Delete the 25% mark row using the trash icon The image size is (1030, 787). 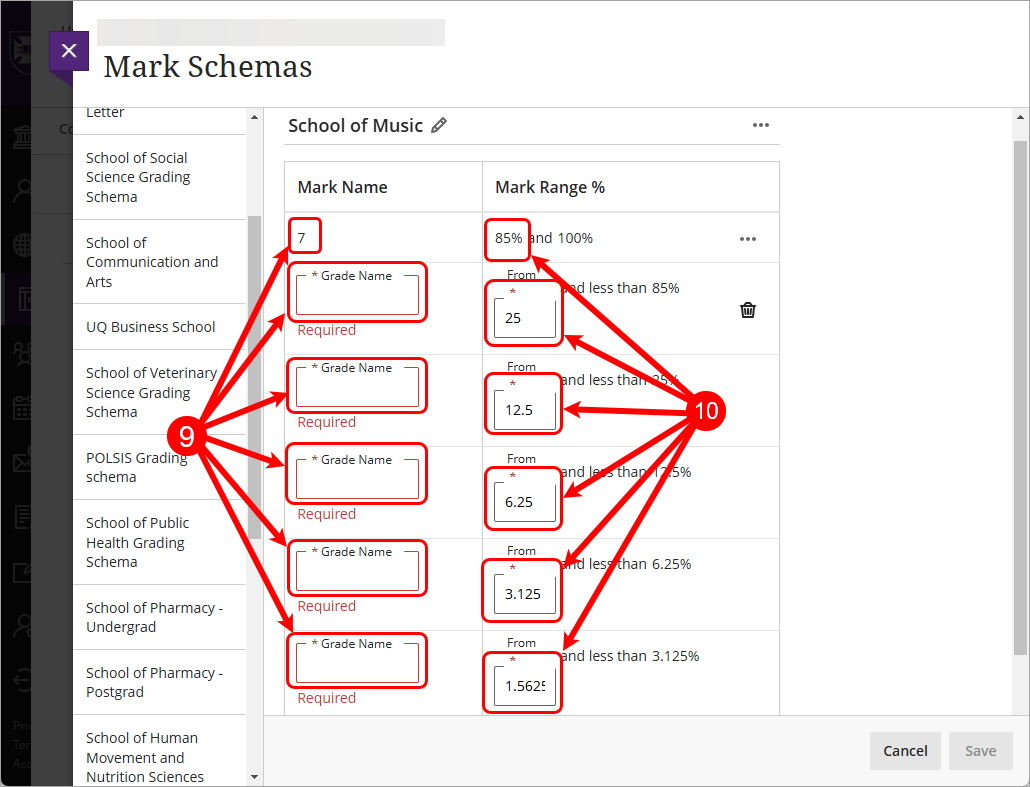pyautogui.click(x=747, y=309)
